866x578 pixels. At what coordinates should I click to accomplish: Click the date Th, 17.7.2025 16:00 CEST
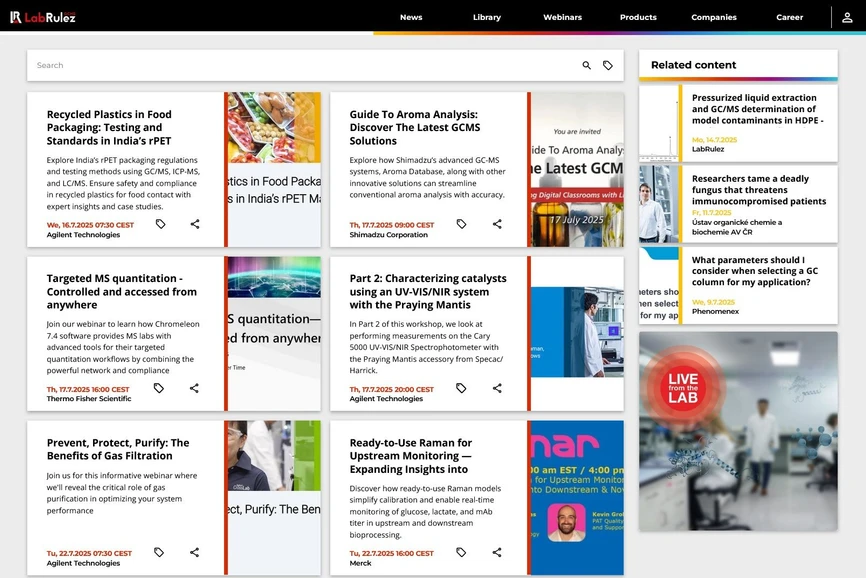[x=88, y=389]
